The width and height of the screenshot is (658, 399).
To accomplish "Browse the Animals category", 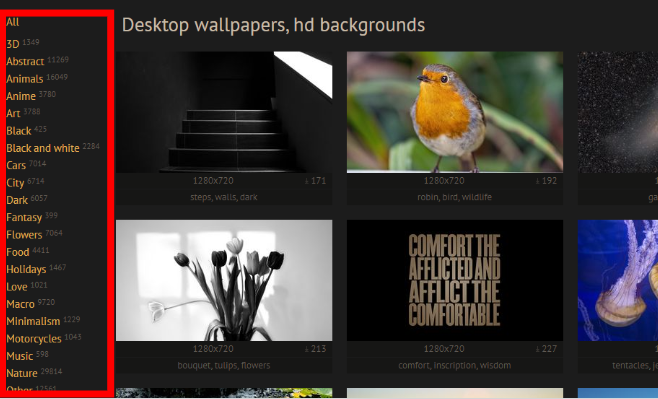I will coord(25,78).
